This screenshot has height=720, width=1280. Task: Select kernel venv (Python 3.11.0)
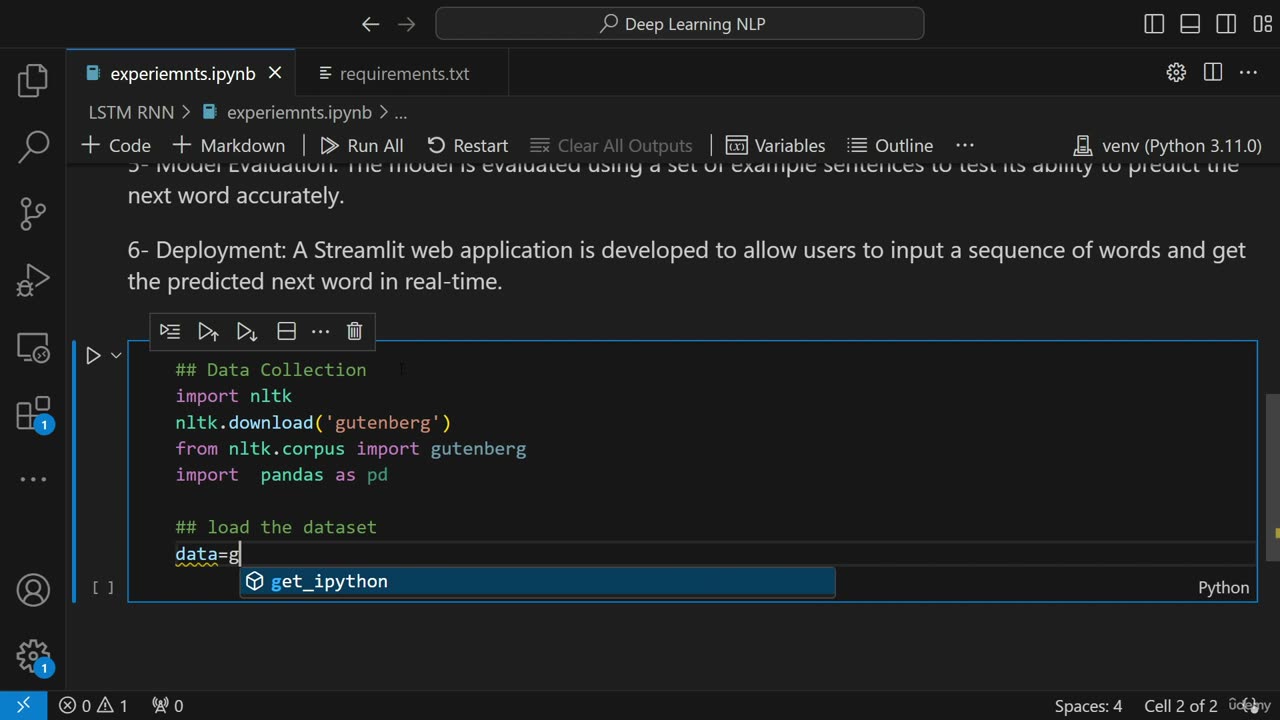click(x=1167, y=145)
